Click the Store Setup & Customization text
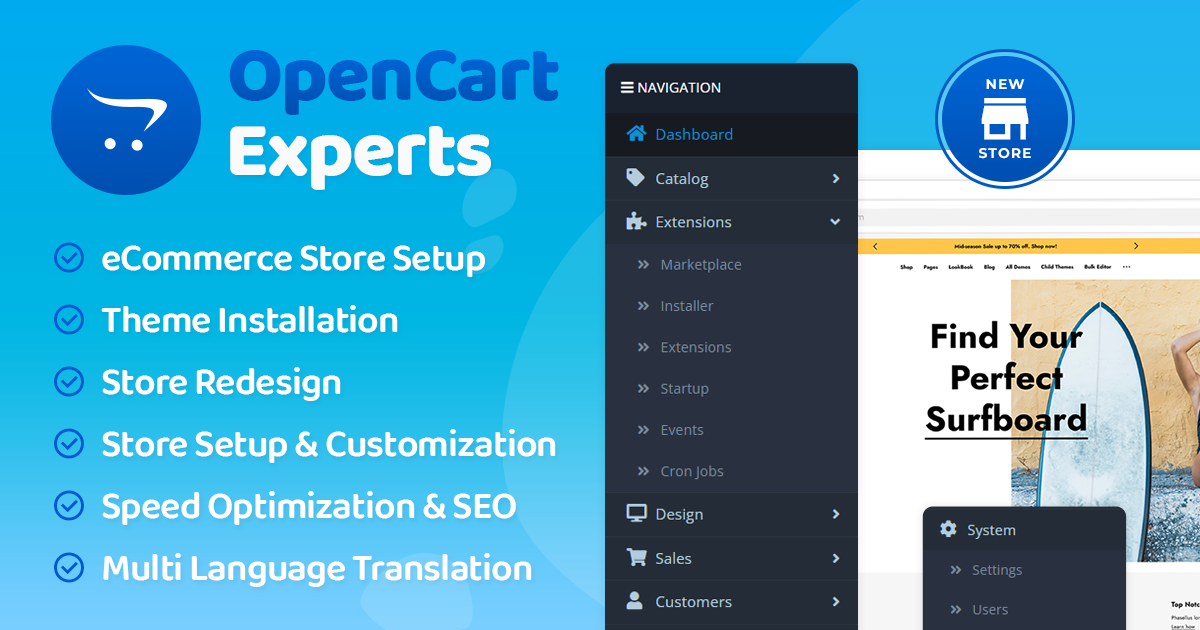The width and height of the screenshot is (1200, 630). [329, 444]
